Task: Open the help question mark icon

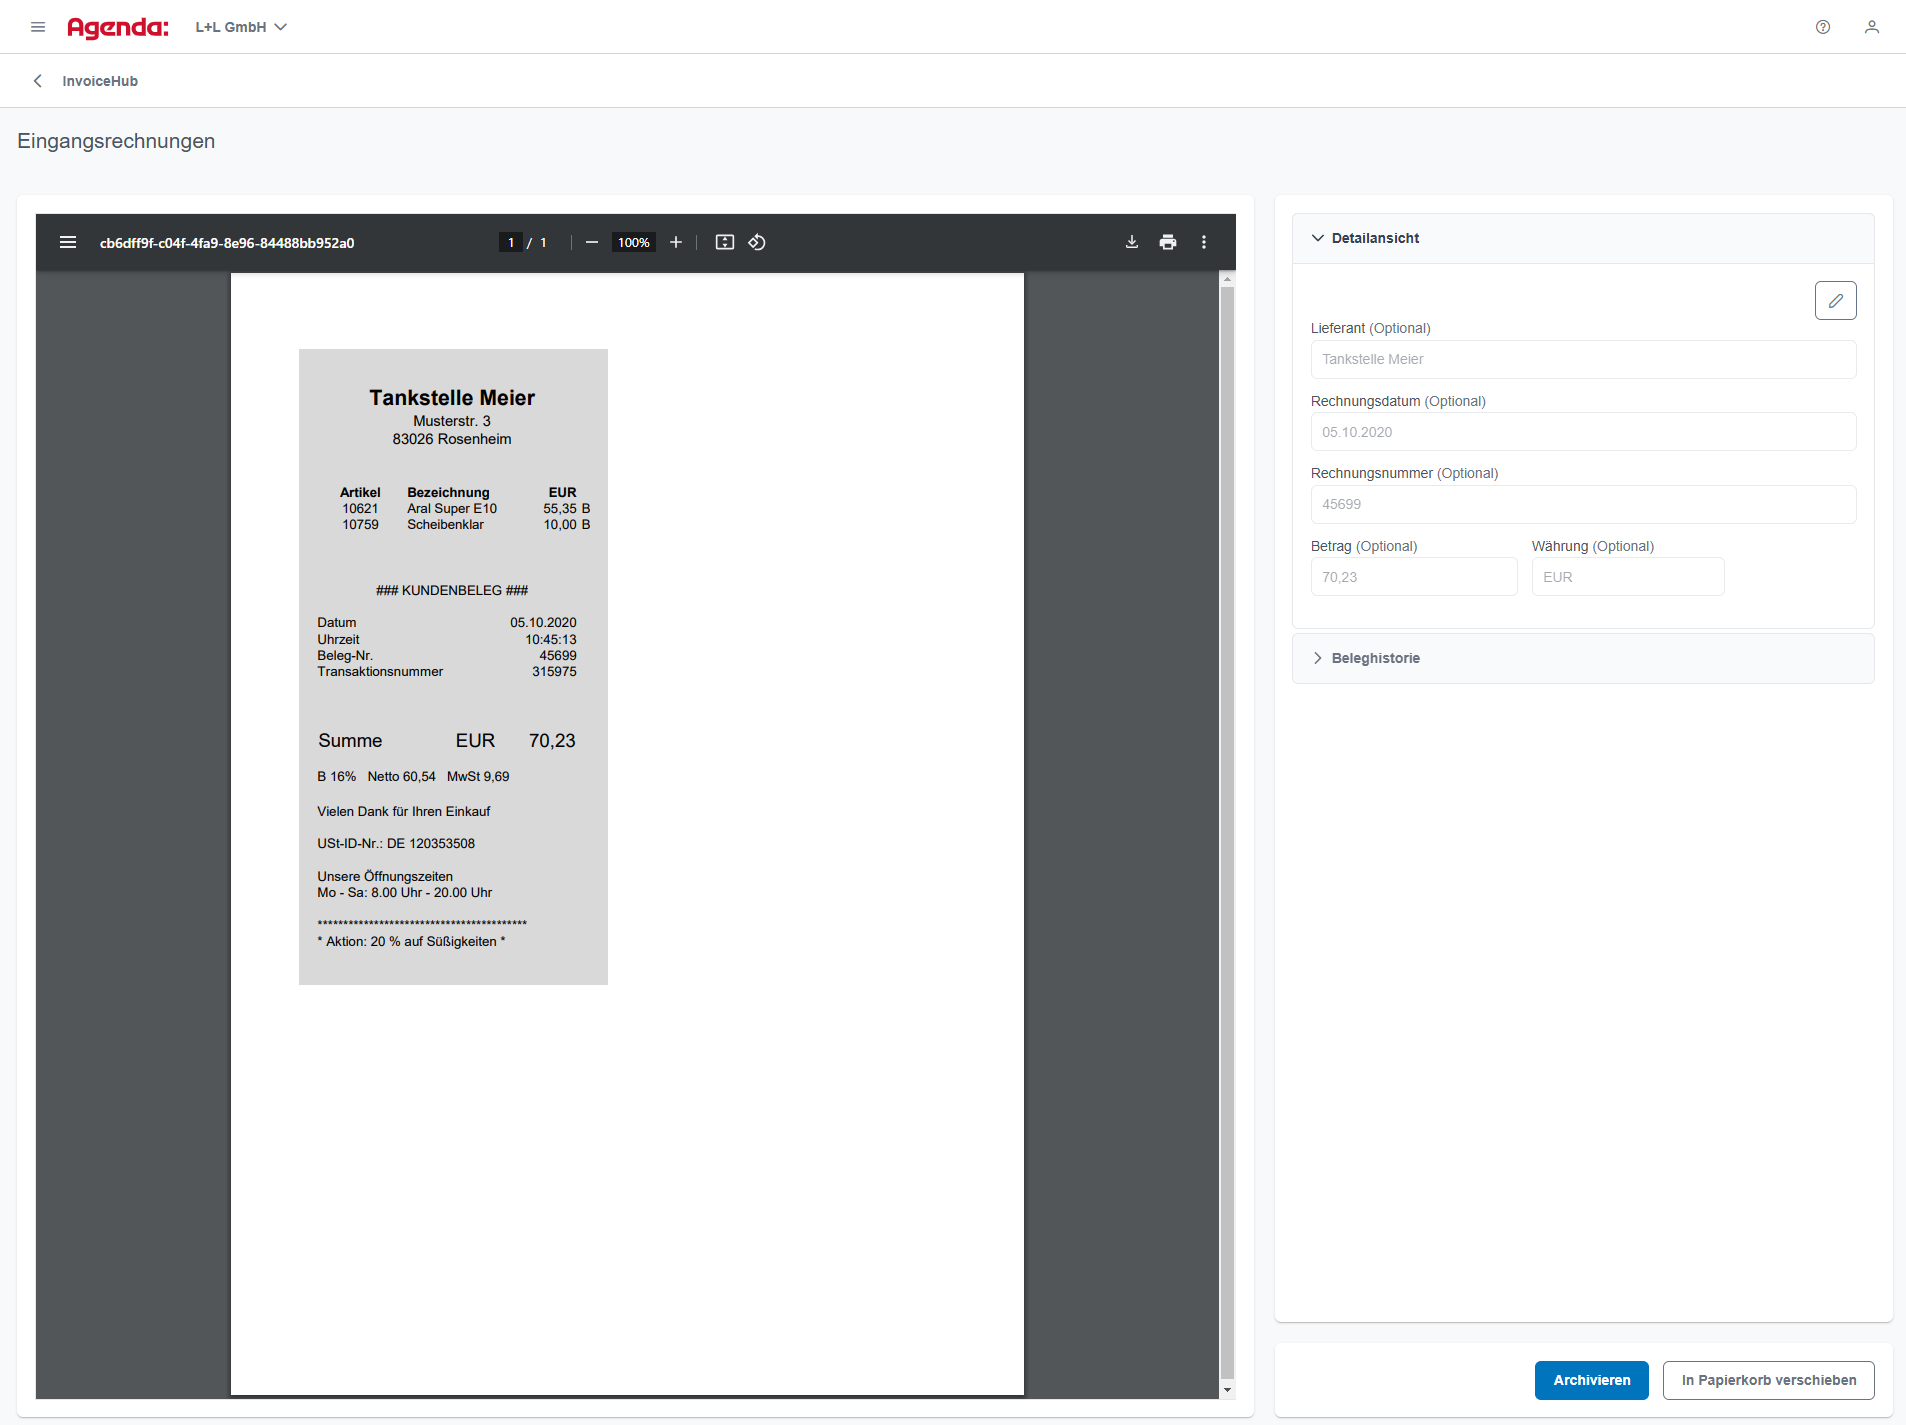Action: pyautogui.click(x=1823, y=27)
